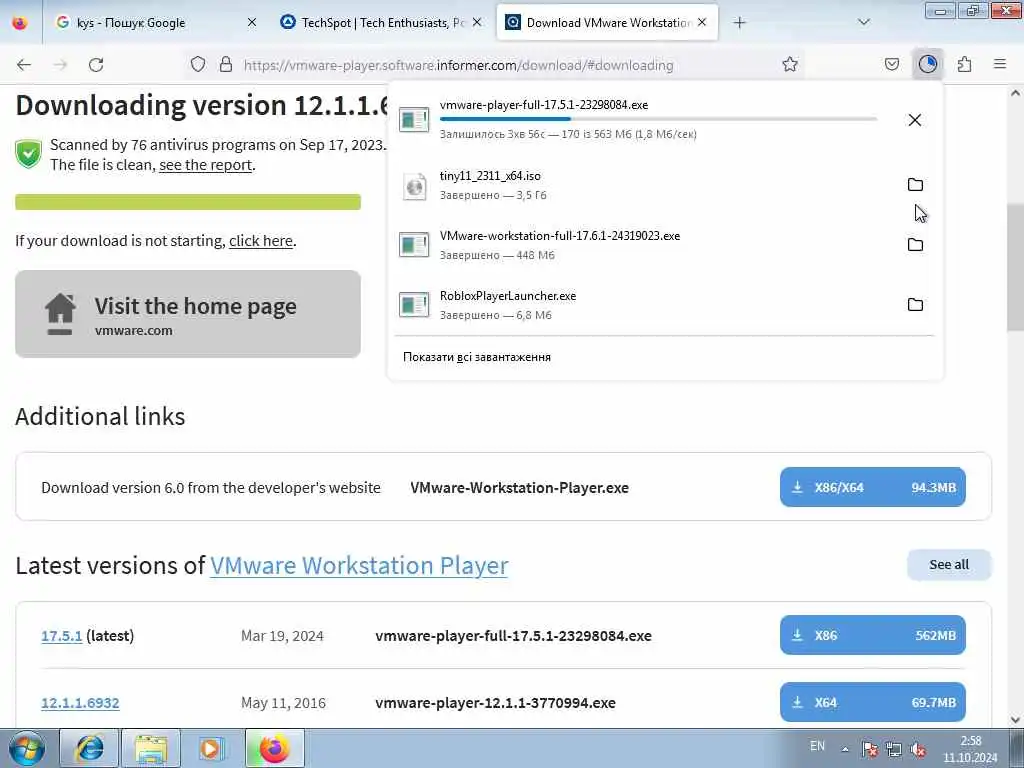Open the network tray icon

(894, 749)
